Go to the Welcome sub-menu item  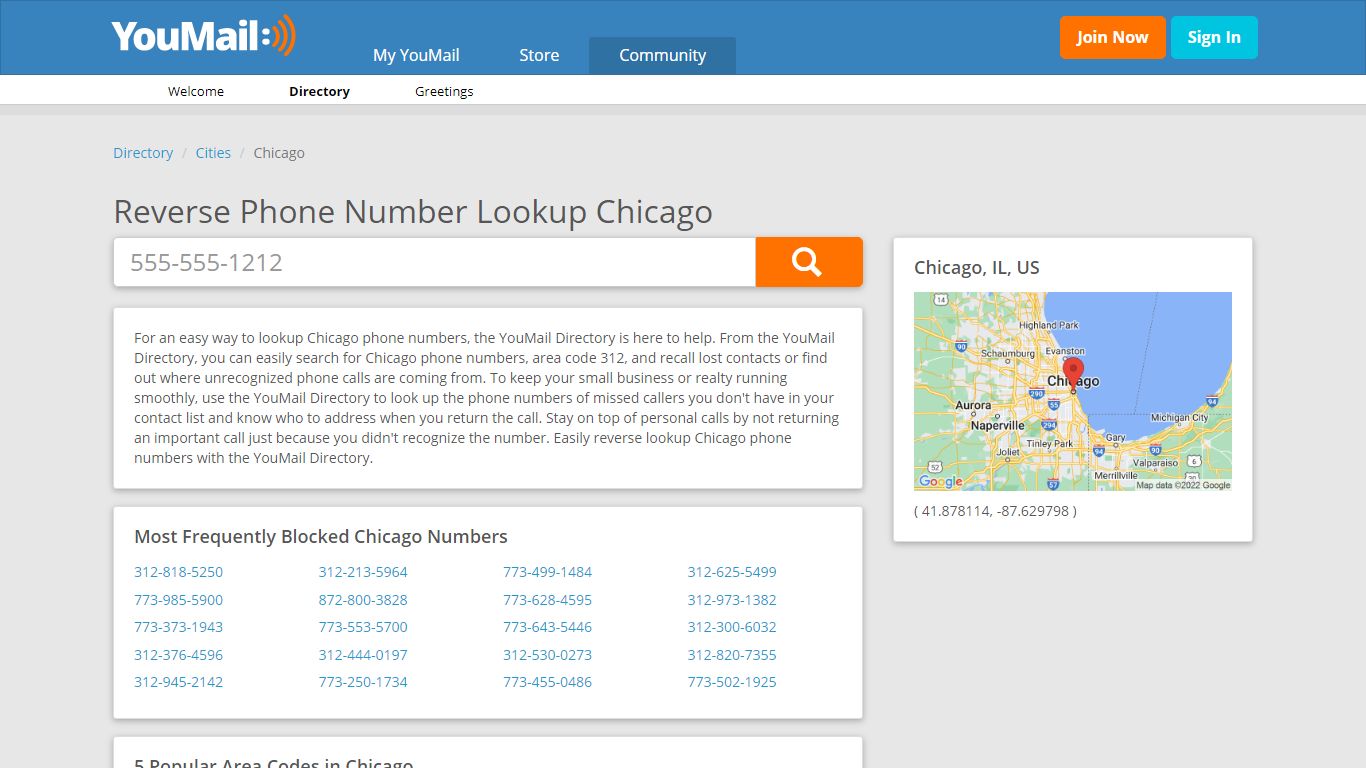(196, 91)
